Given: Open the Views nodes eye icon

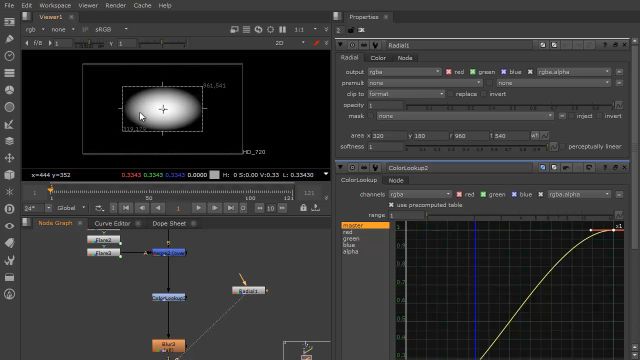Looking at the screenshot, I should (x=9, y=226).
